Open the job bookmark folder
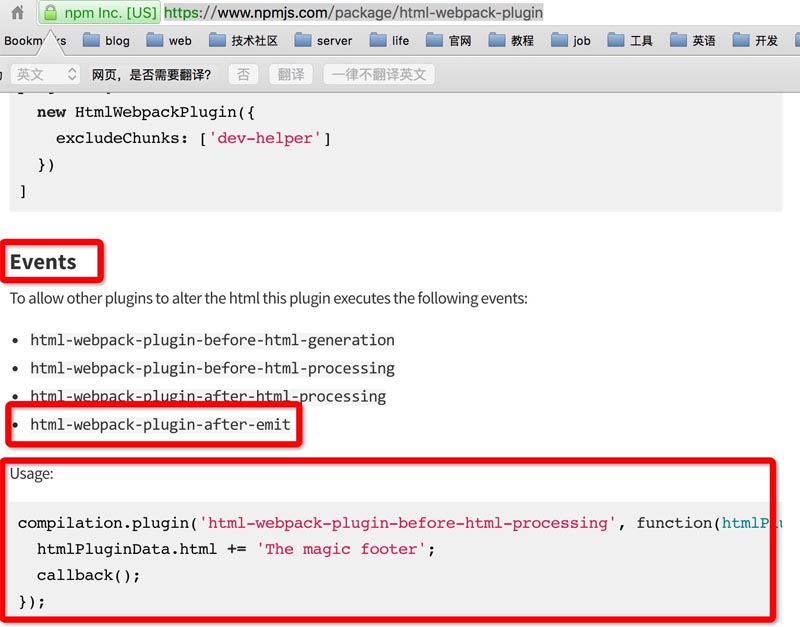Screen dimensions: 800x627 coord(570,41)
